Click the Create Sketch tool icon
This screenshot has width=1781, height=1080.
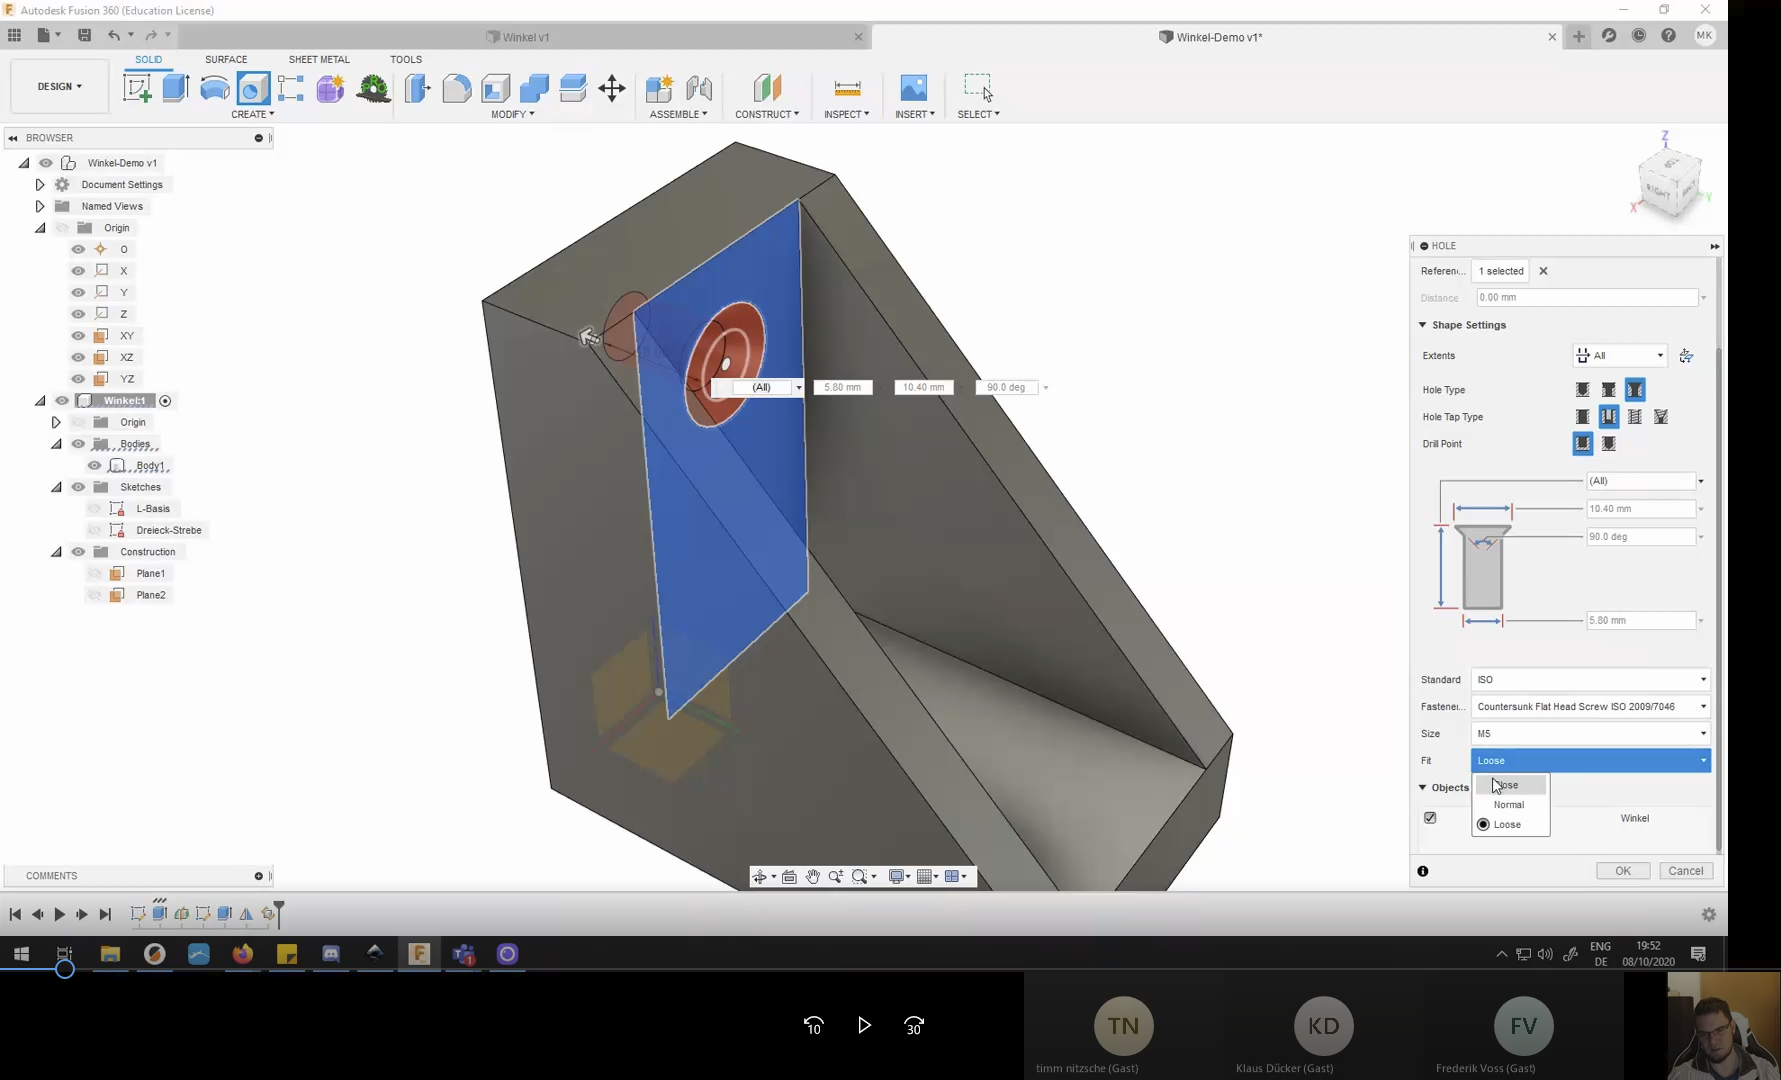[x=137, y=88]
